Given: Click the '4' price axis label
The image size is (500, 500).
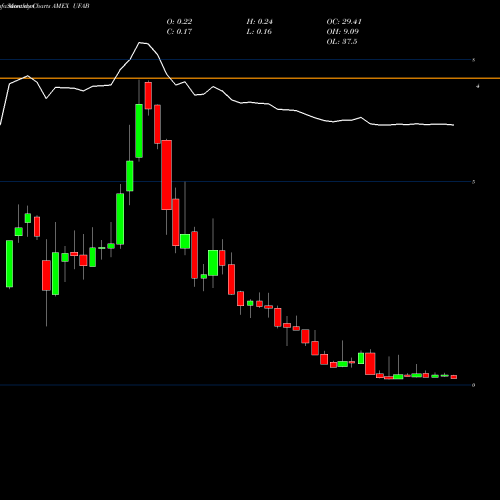Looking at the screenshot, I should [478, 86].
